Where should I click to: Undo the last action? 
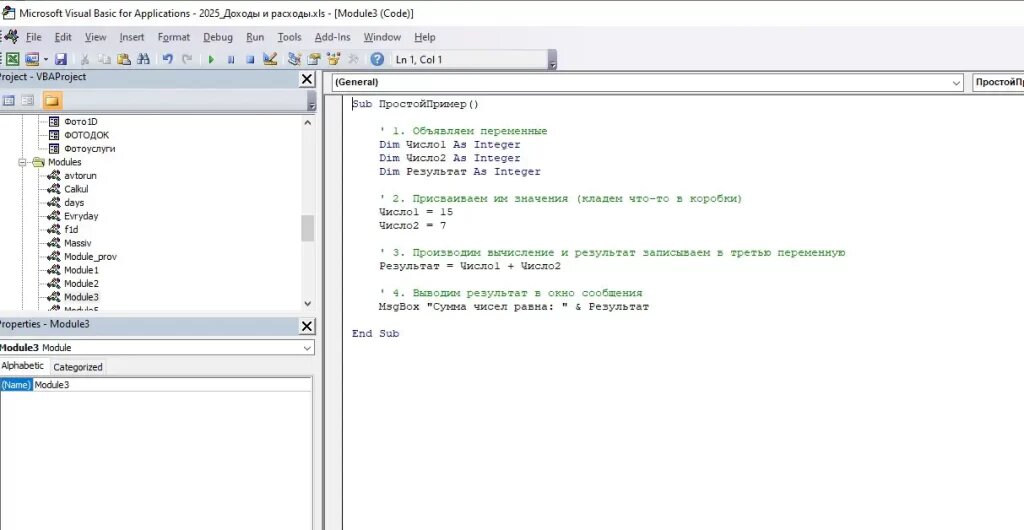coord(168,59)
